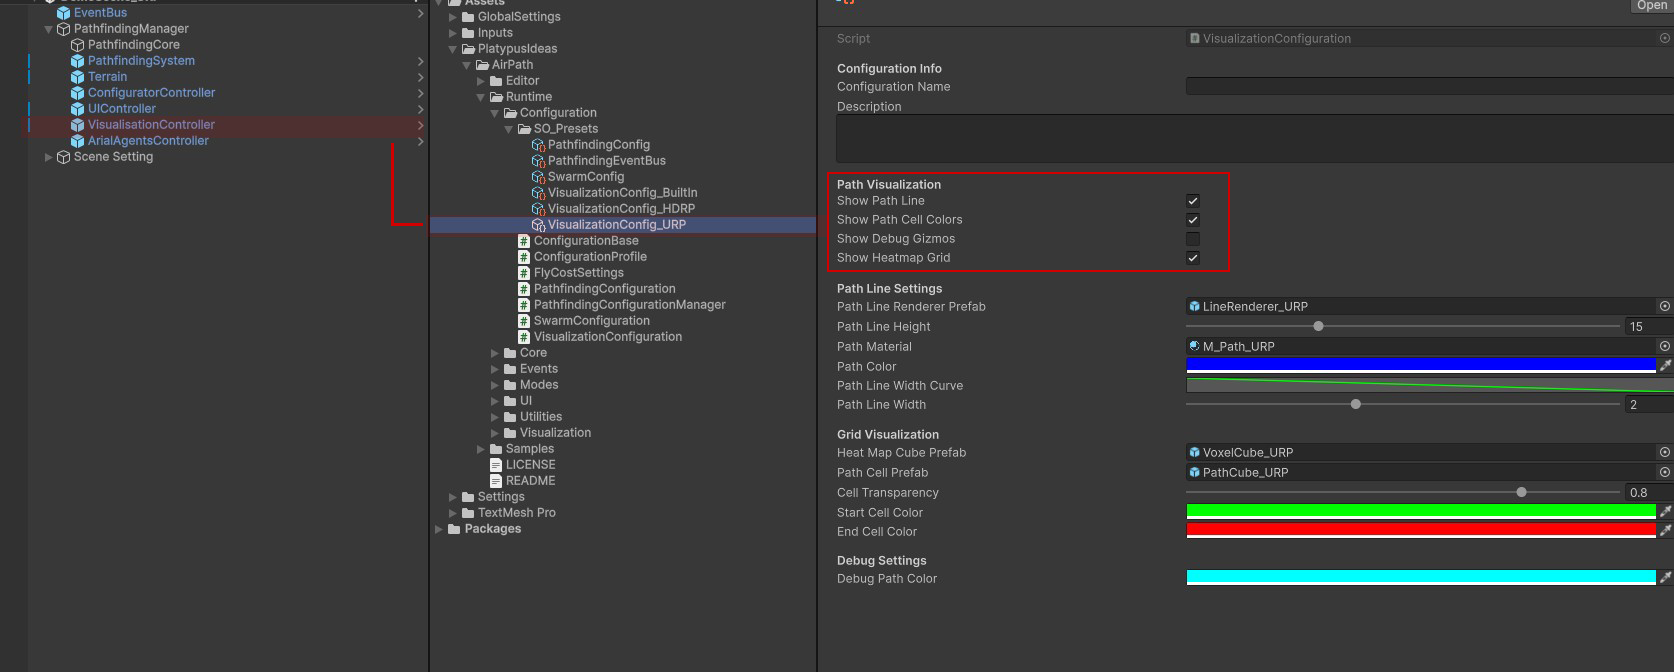Click the Start Cell Color green swatch
The width and height of the screenshot is (1674, 672).
[1420, 512]
